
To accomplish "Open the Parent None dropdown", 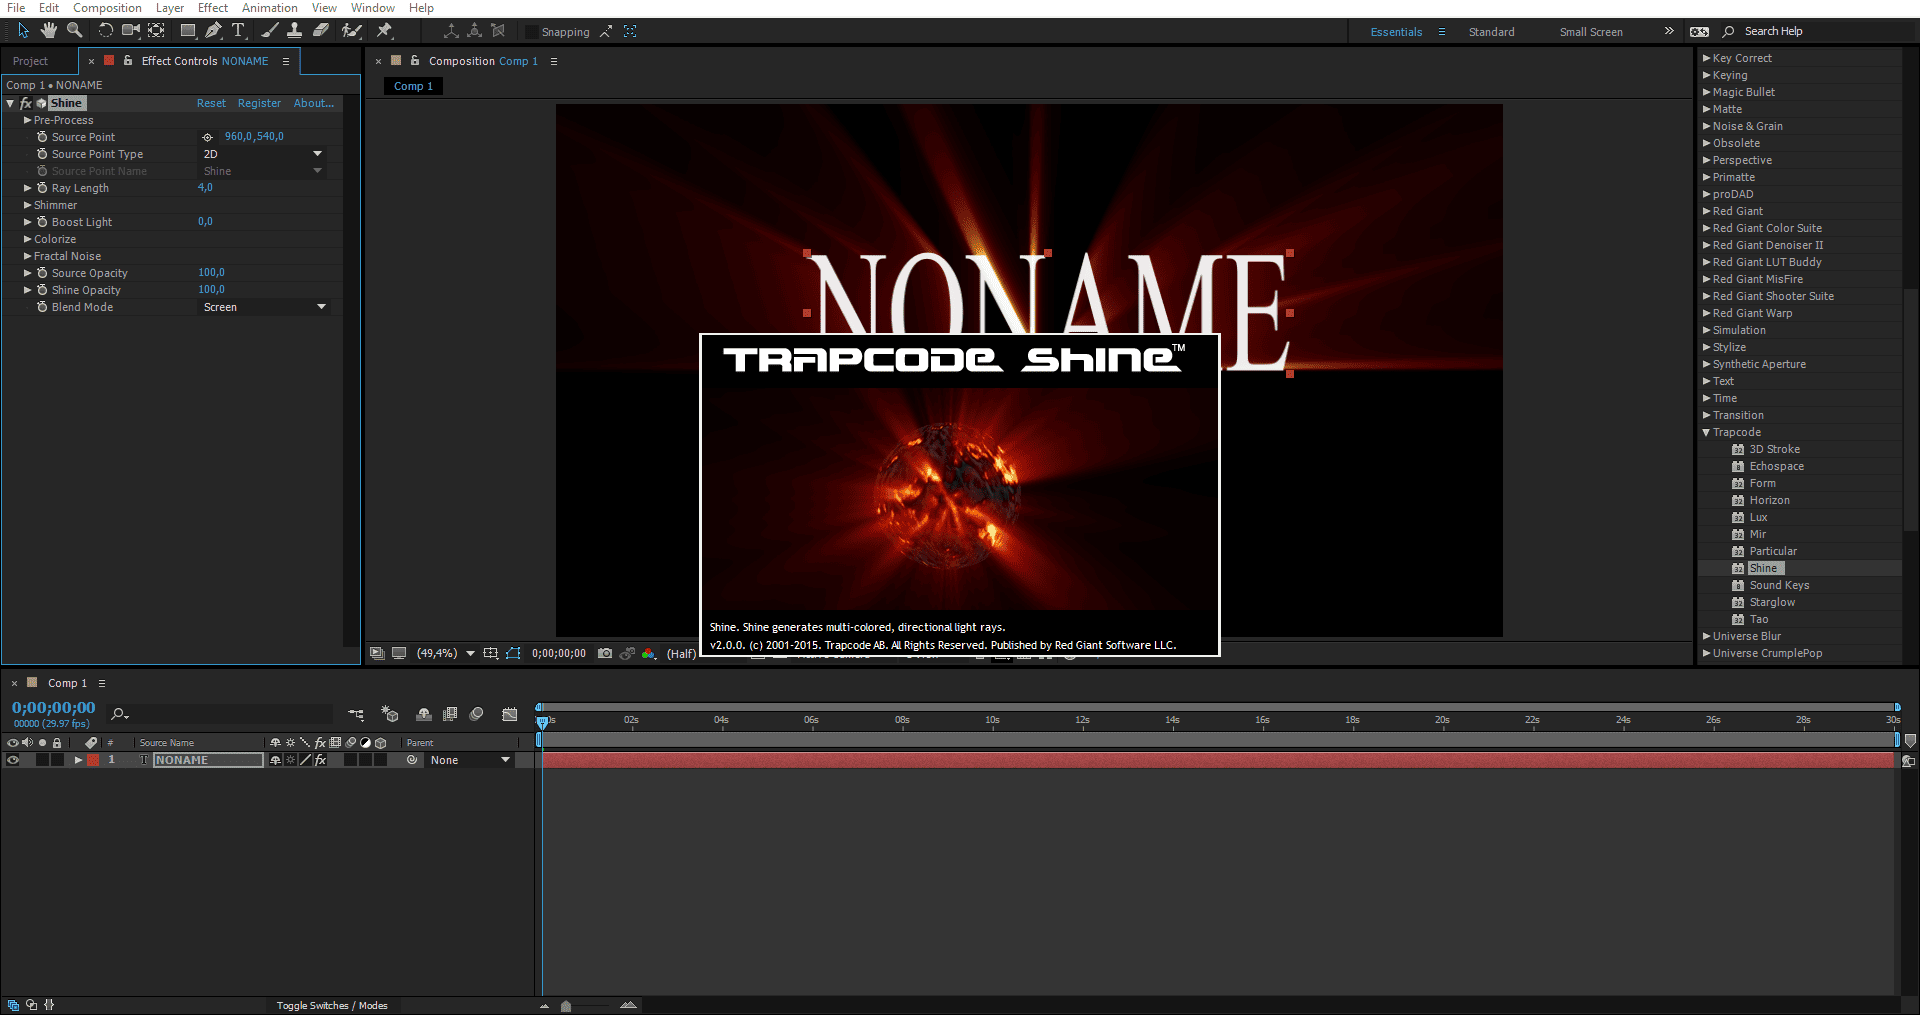I will (x=470, y=760).
